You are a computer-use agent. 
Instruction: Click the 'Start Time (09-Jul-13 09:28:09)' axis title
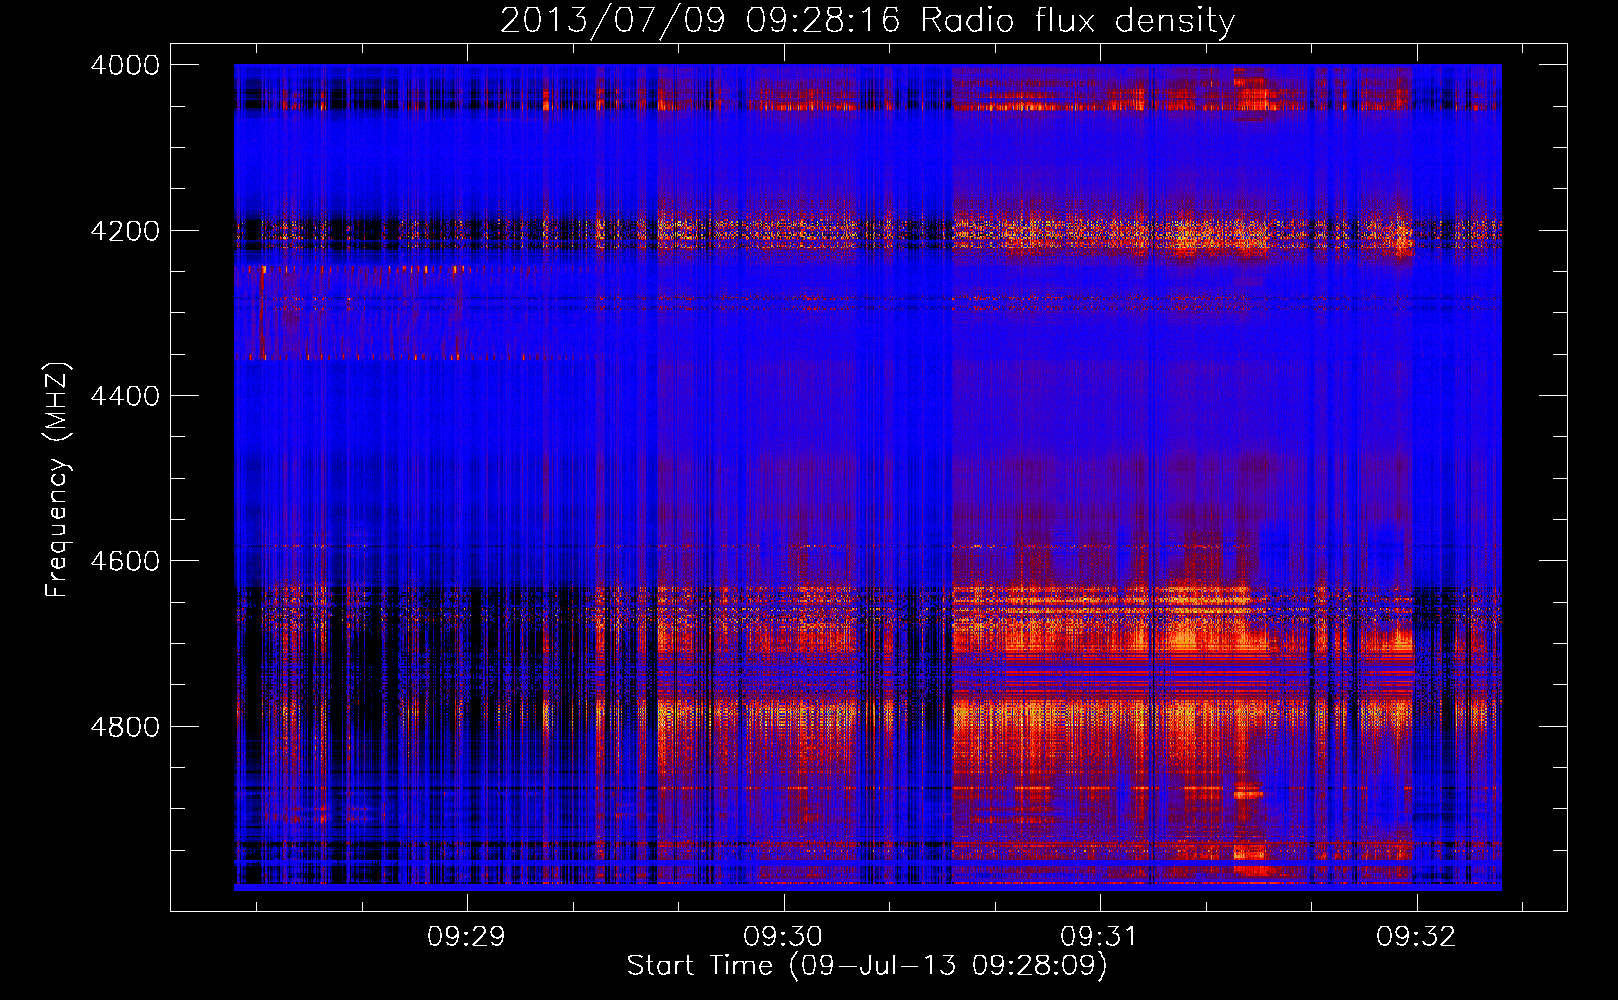[x=867, y=966]
